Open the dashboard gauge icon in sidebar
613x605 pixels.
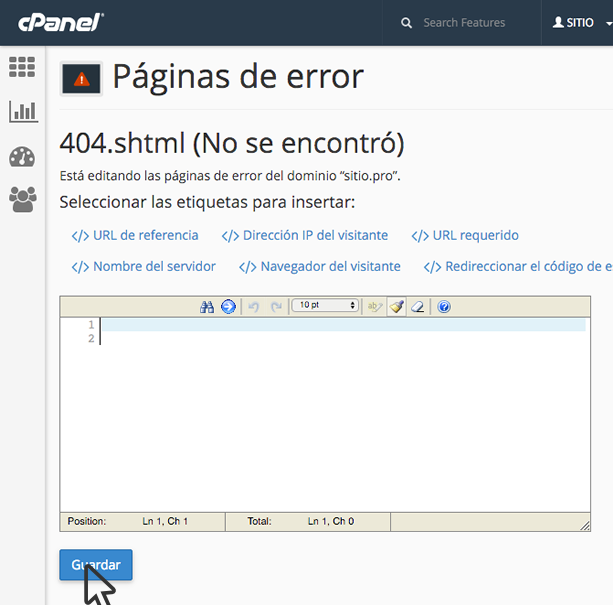22,157
